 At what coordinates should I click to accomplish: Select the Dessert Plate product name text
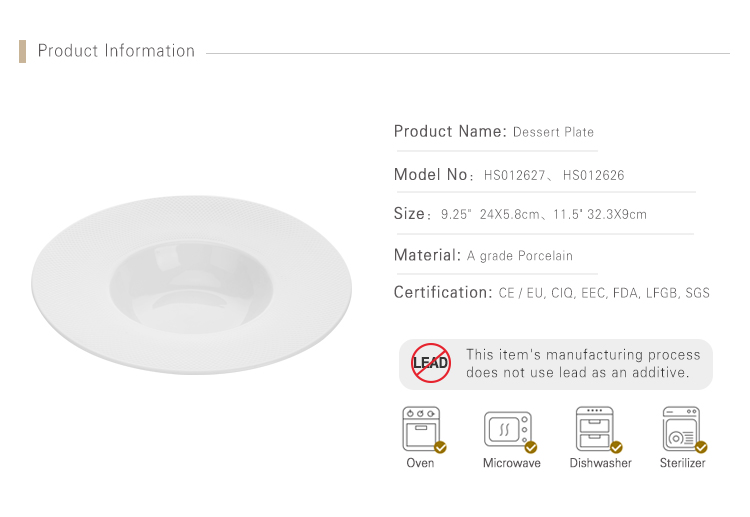(553, 132)
